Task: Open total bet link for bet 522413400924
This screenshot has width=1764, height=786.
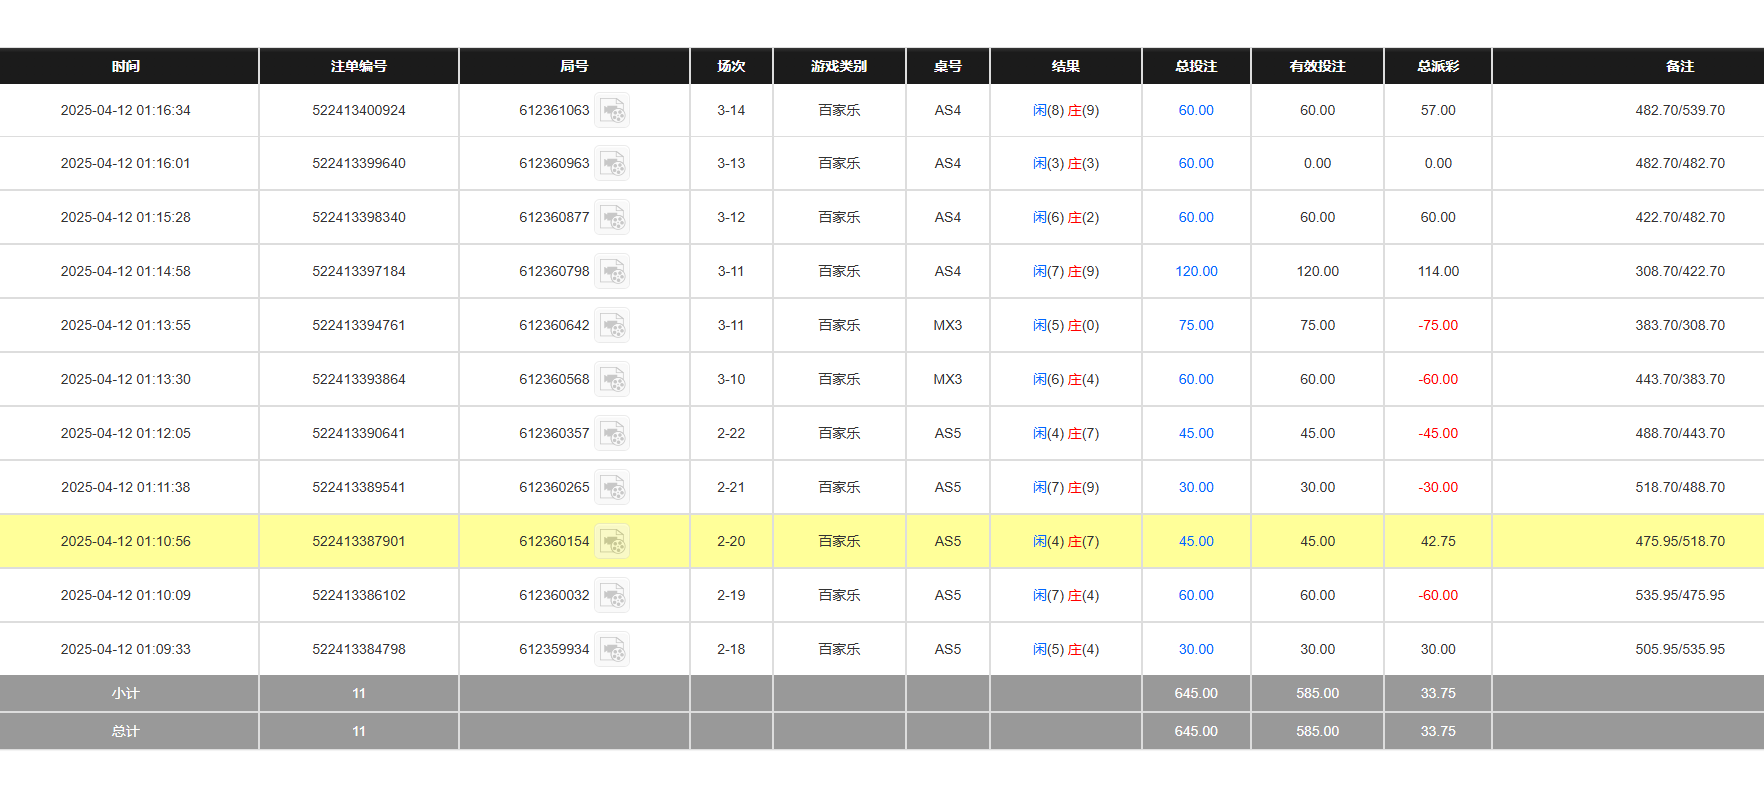Action: tap(1196, 110)
